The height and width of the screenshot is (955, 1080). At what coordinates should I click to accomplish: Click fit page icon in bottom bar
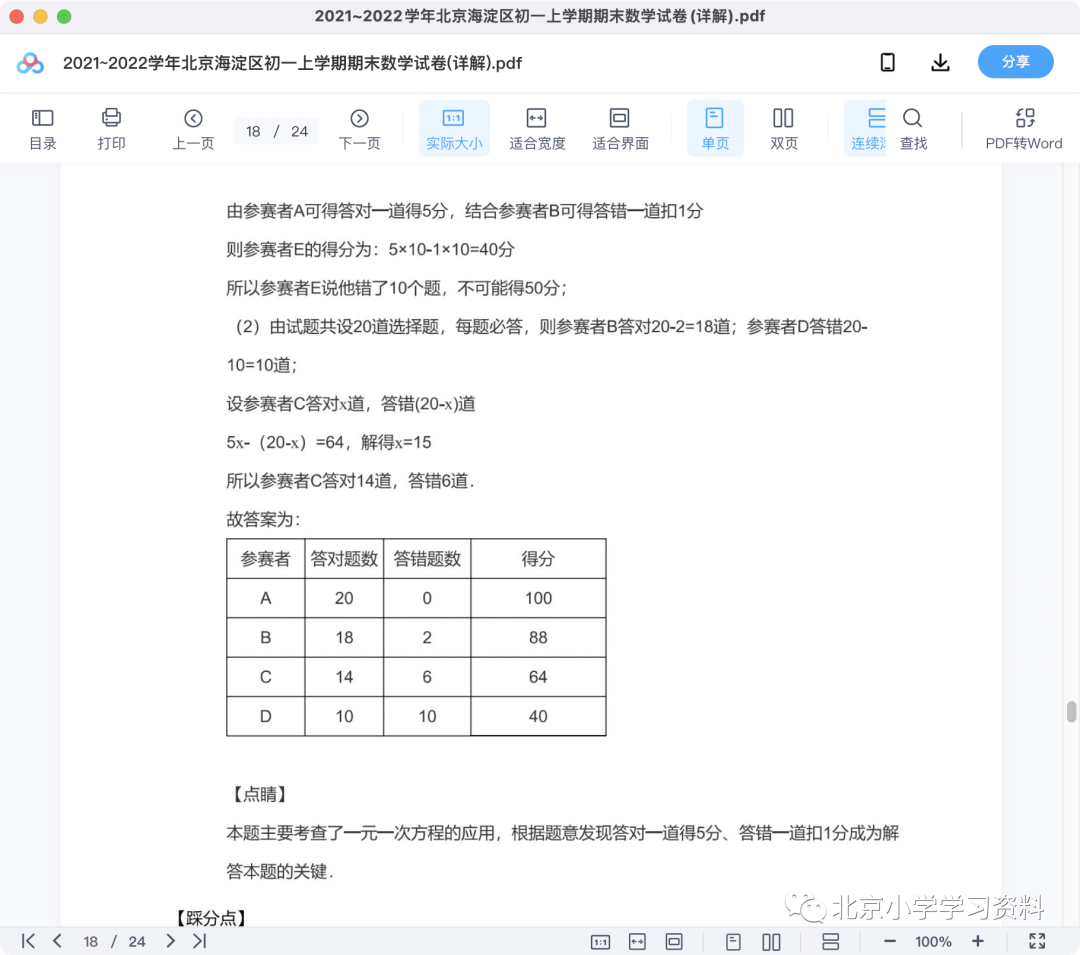(674, 941)
